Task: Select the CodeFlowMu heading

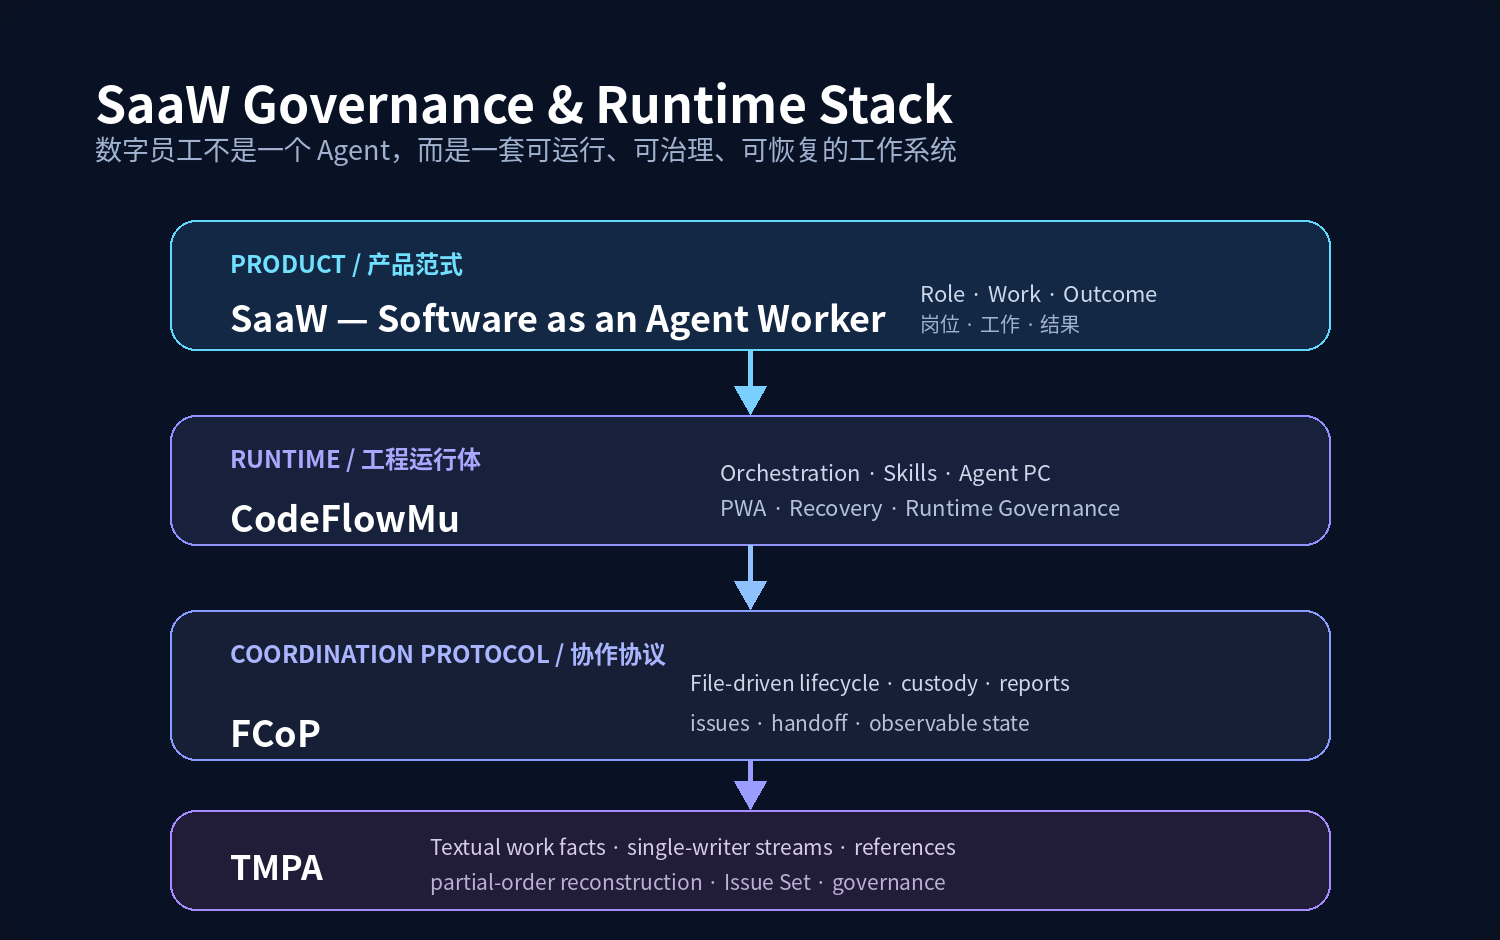Action: pyautogui.click(x=345, y=519)
